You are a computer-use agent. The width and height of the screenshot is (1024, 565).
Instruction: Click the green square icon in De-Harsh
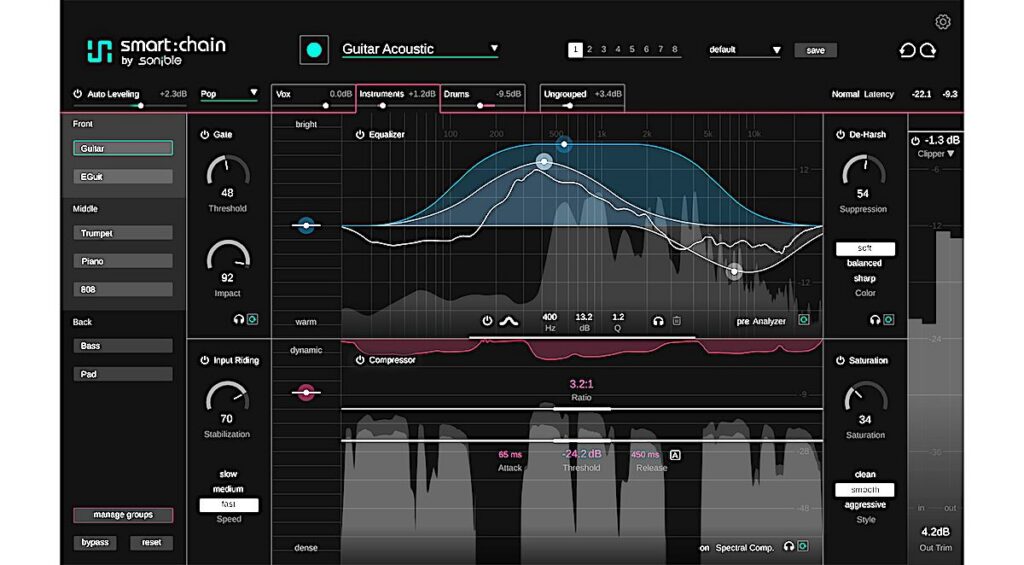point(889,319)
